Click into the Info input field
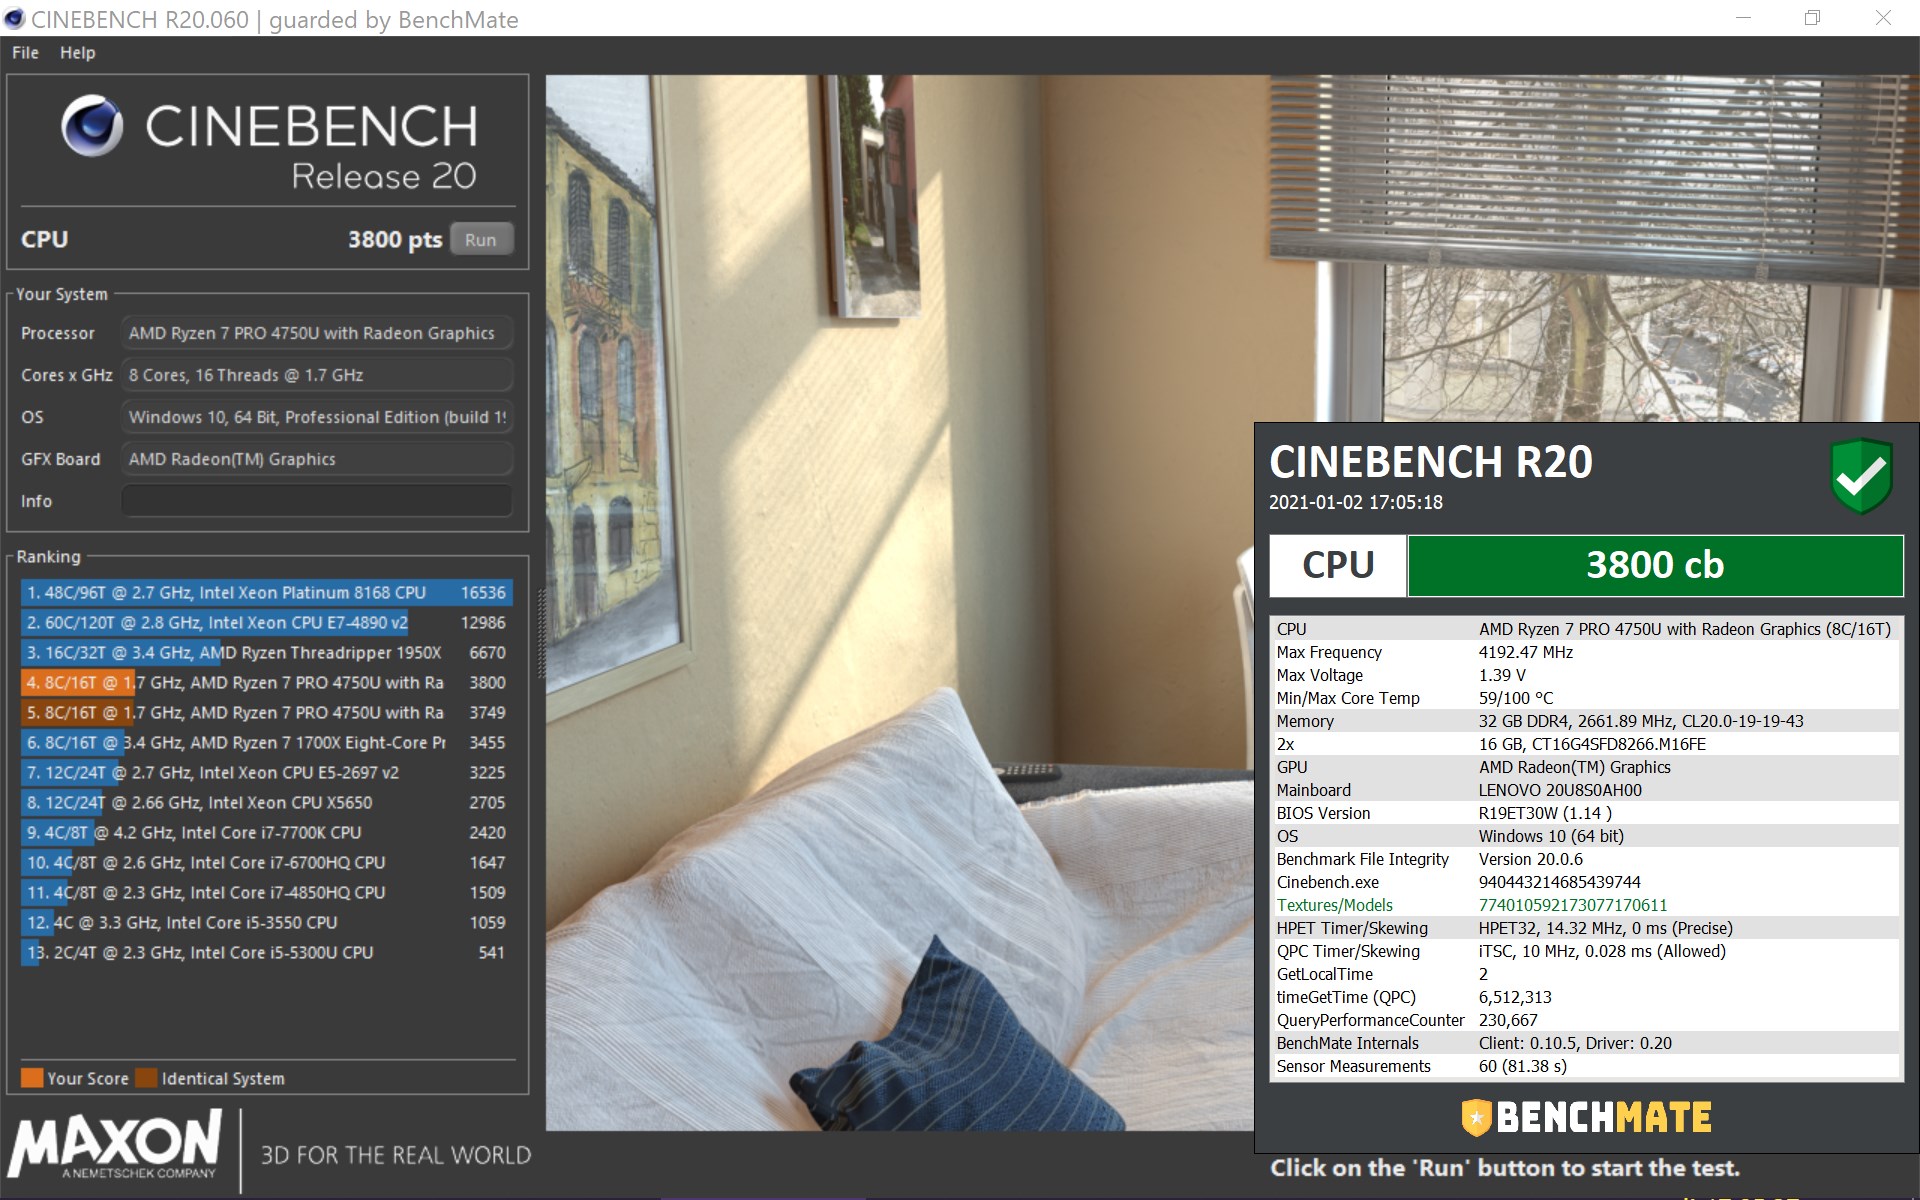1920x1200 pixels. coord(317,501)
